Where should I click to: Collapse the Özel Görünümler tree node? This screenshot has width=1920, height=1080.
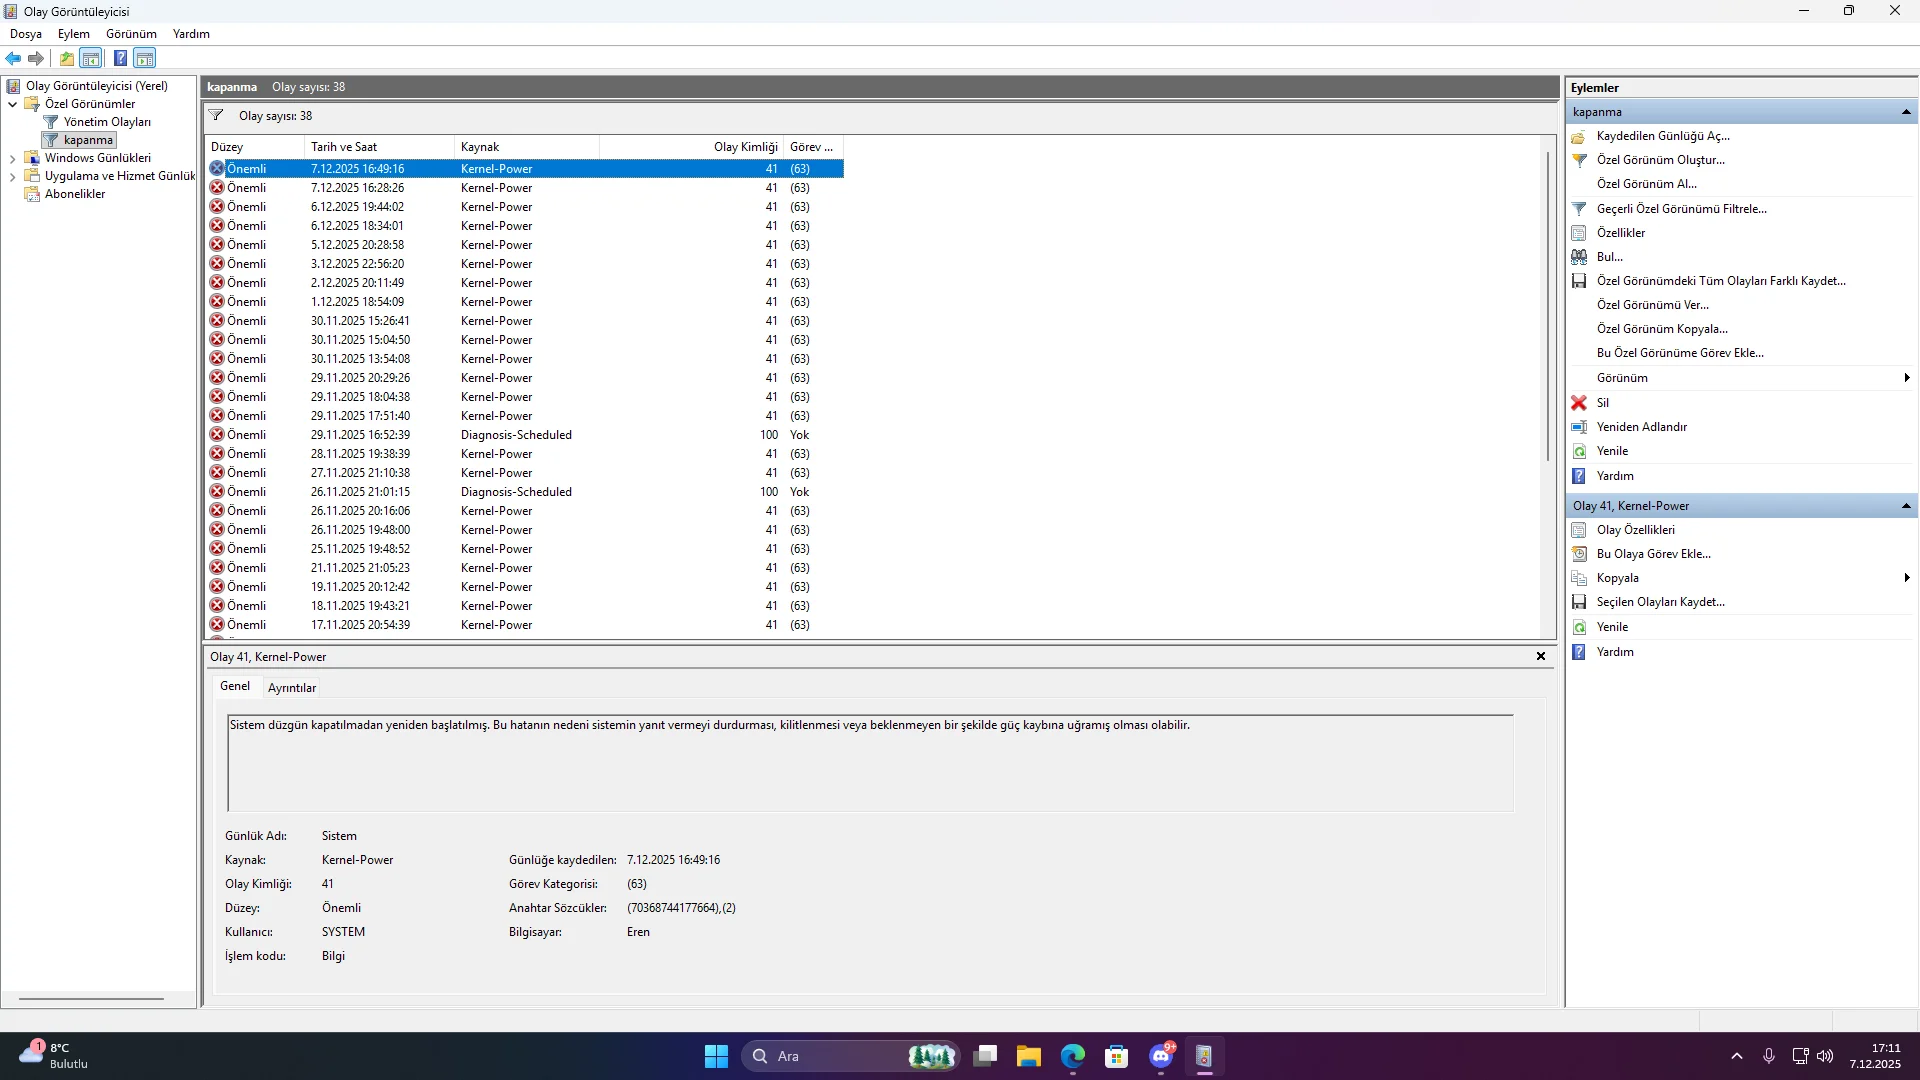tap(12, 104)
